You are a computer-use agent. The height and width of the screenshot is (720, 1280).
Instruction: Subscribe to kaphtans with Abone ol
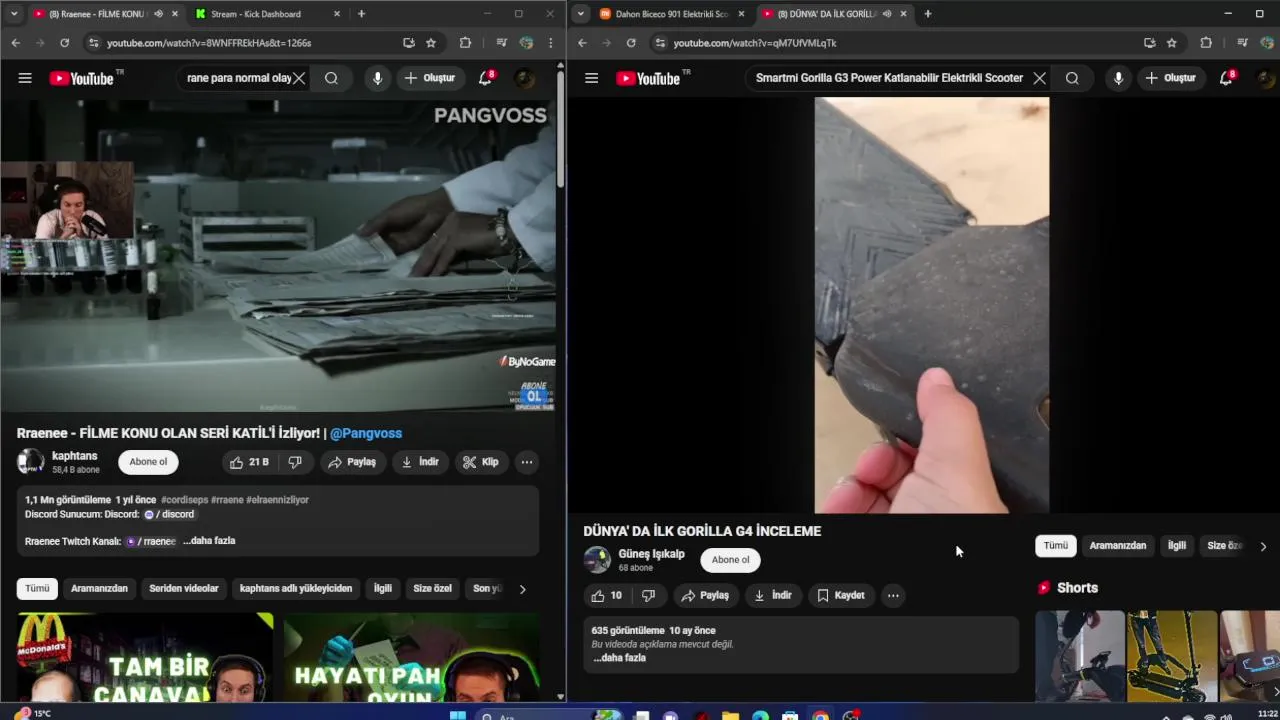pos(148,462)
